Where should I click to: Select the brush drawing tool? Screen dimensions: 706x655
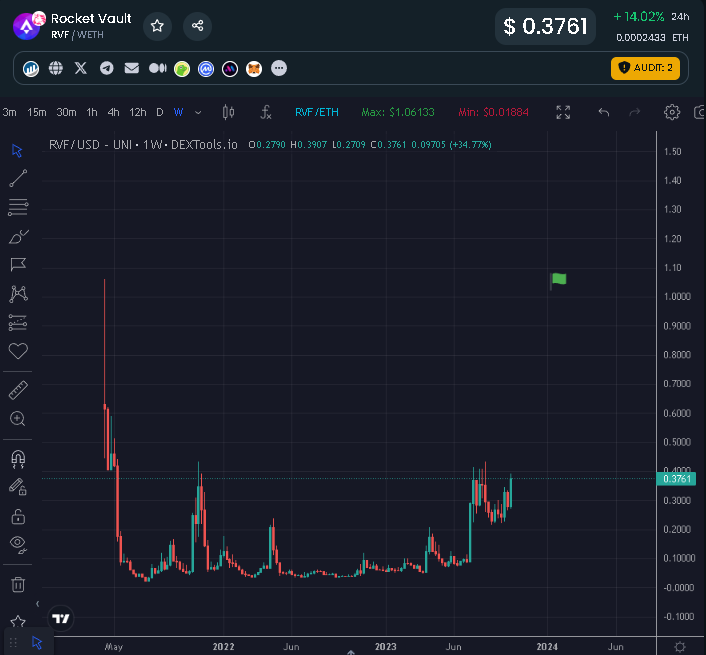pyautogui.click(x=18, y=236)
